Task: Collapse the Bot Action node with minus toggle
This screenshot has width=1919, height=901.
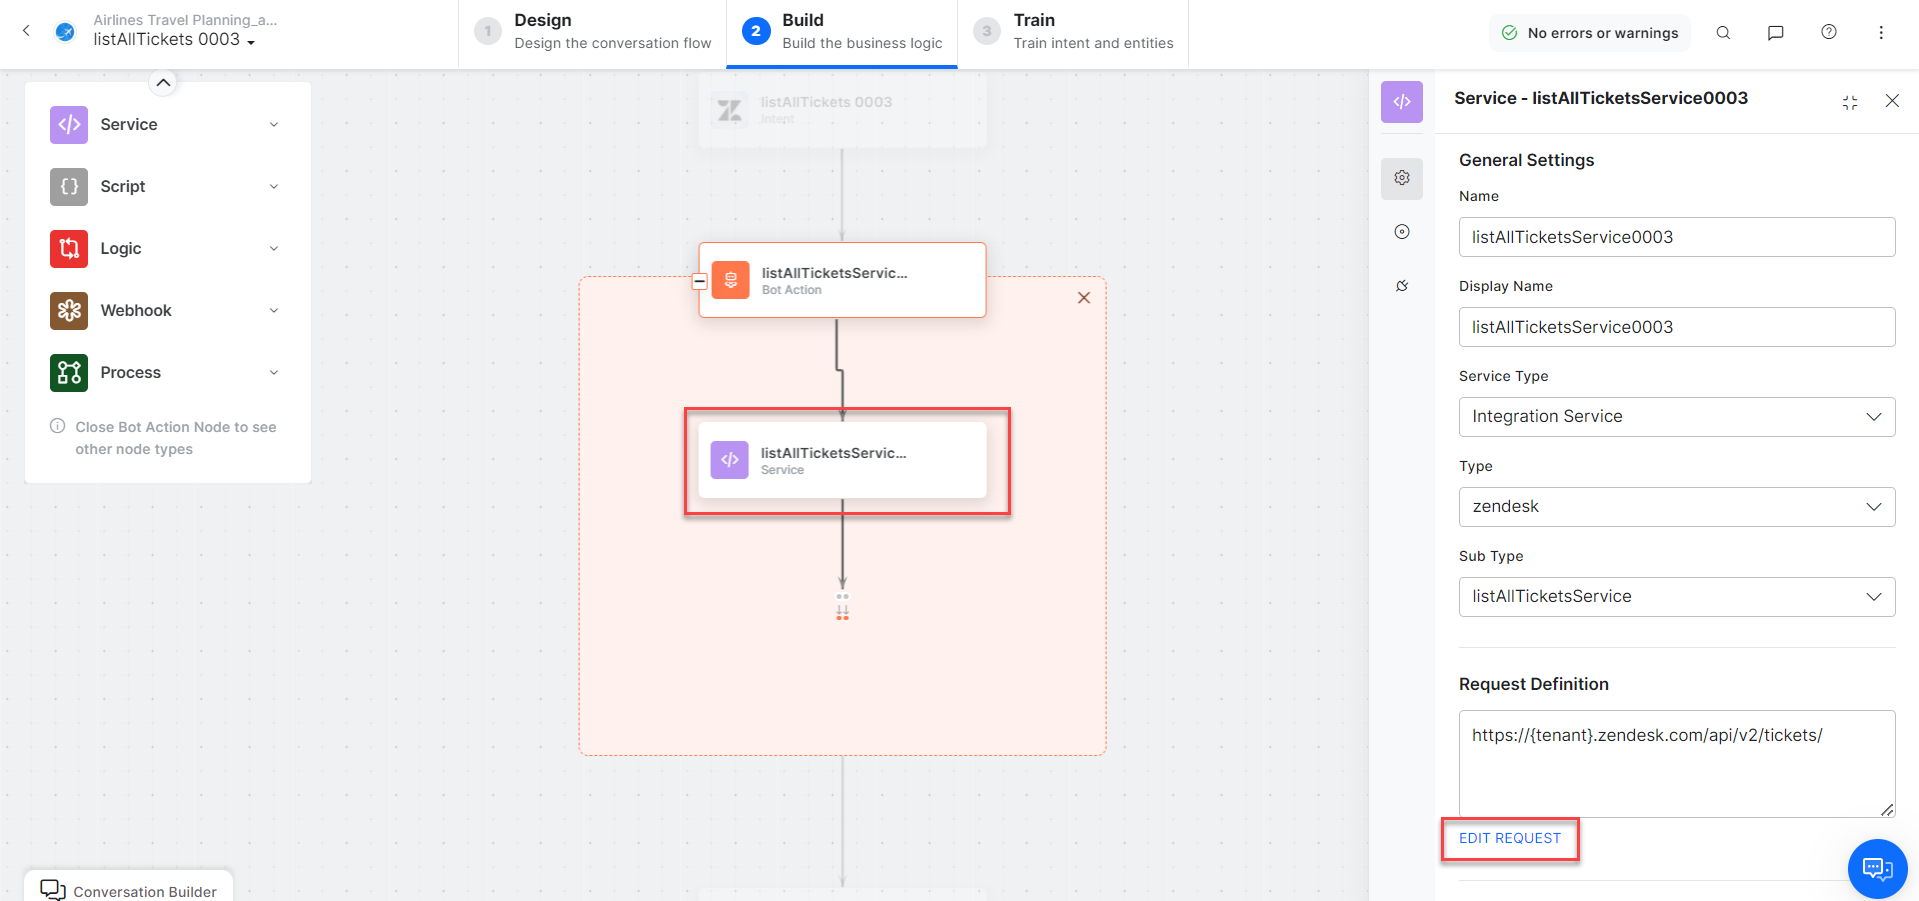Action: coord(700,281)
